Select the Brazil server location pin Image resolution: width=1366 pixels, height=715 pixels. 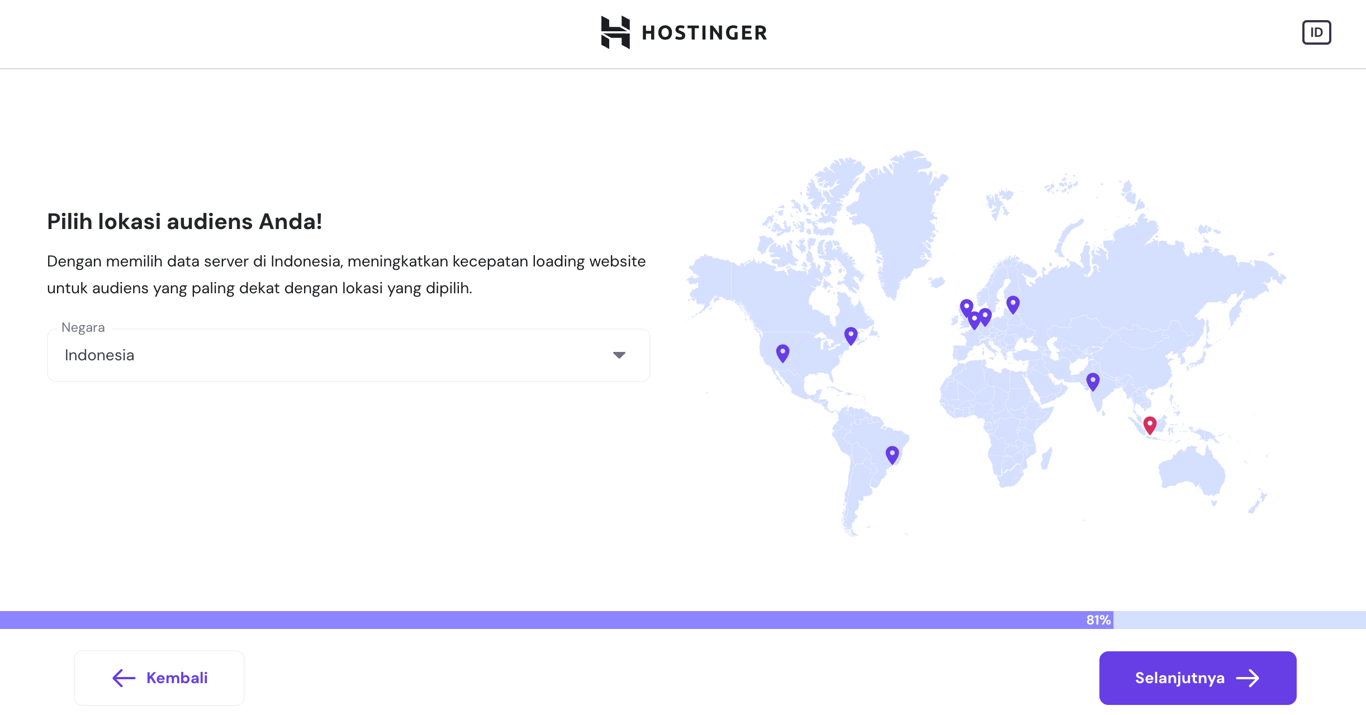tap(892, 454)
